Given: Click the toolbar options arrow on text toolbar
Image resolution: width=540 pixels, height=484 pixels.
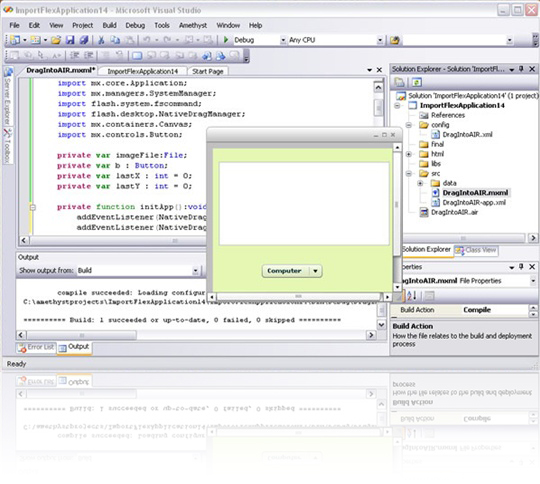Looking at the screenshot, I should click(x=246, y=56).
